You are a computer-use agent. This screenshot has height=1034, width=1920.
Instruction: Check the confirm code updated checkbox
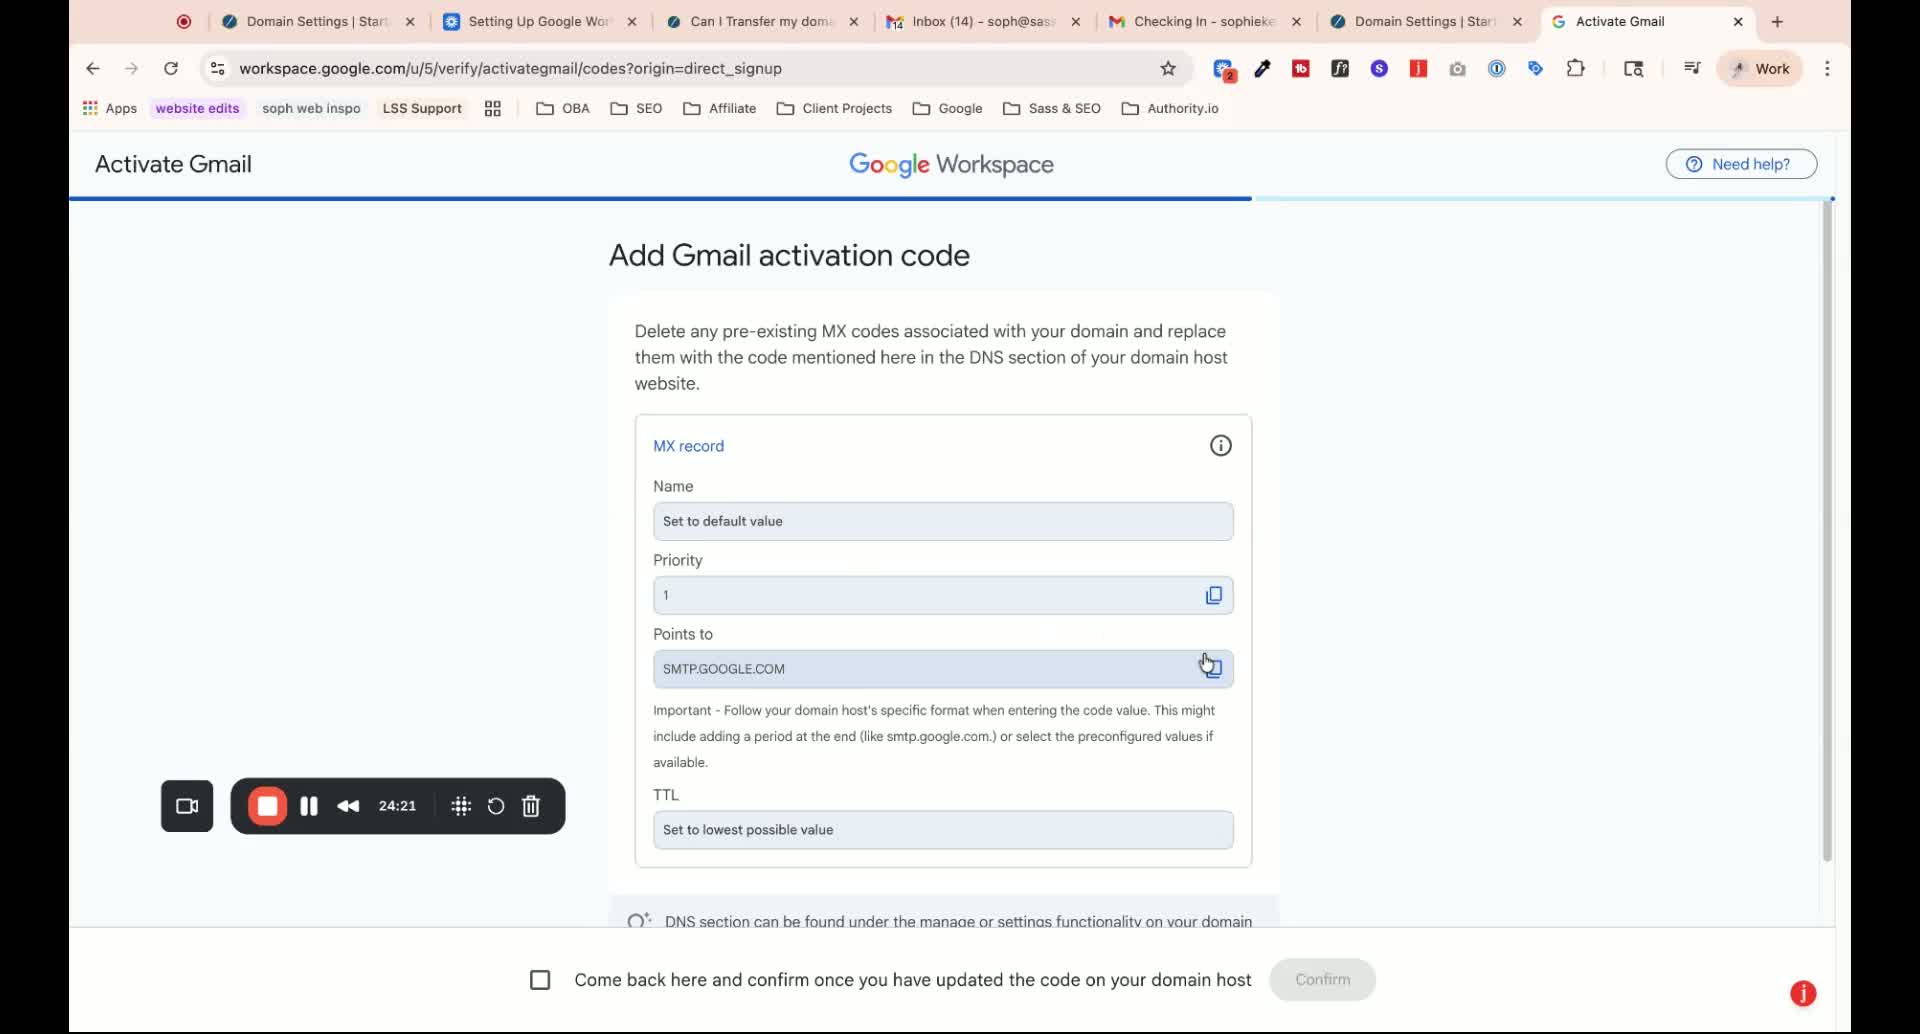point(540,980)
